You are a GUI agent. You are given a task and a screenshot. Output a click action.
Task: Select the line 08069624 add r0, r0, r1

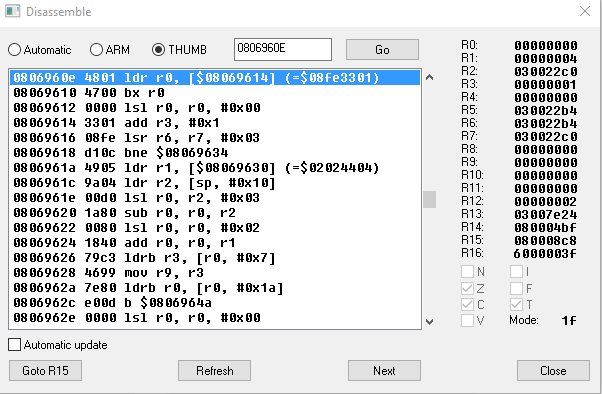click(x=215, y=242)
